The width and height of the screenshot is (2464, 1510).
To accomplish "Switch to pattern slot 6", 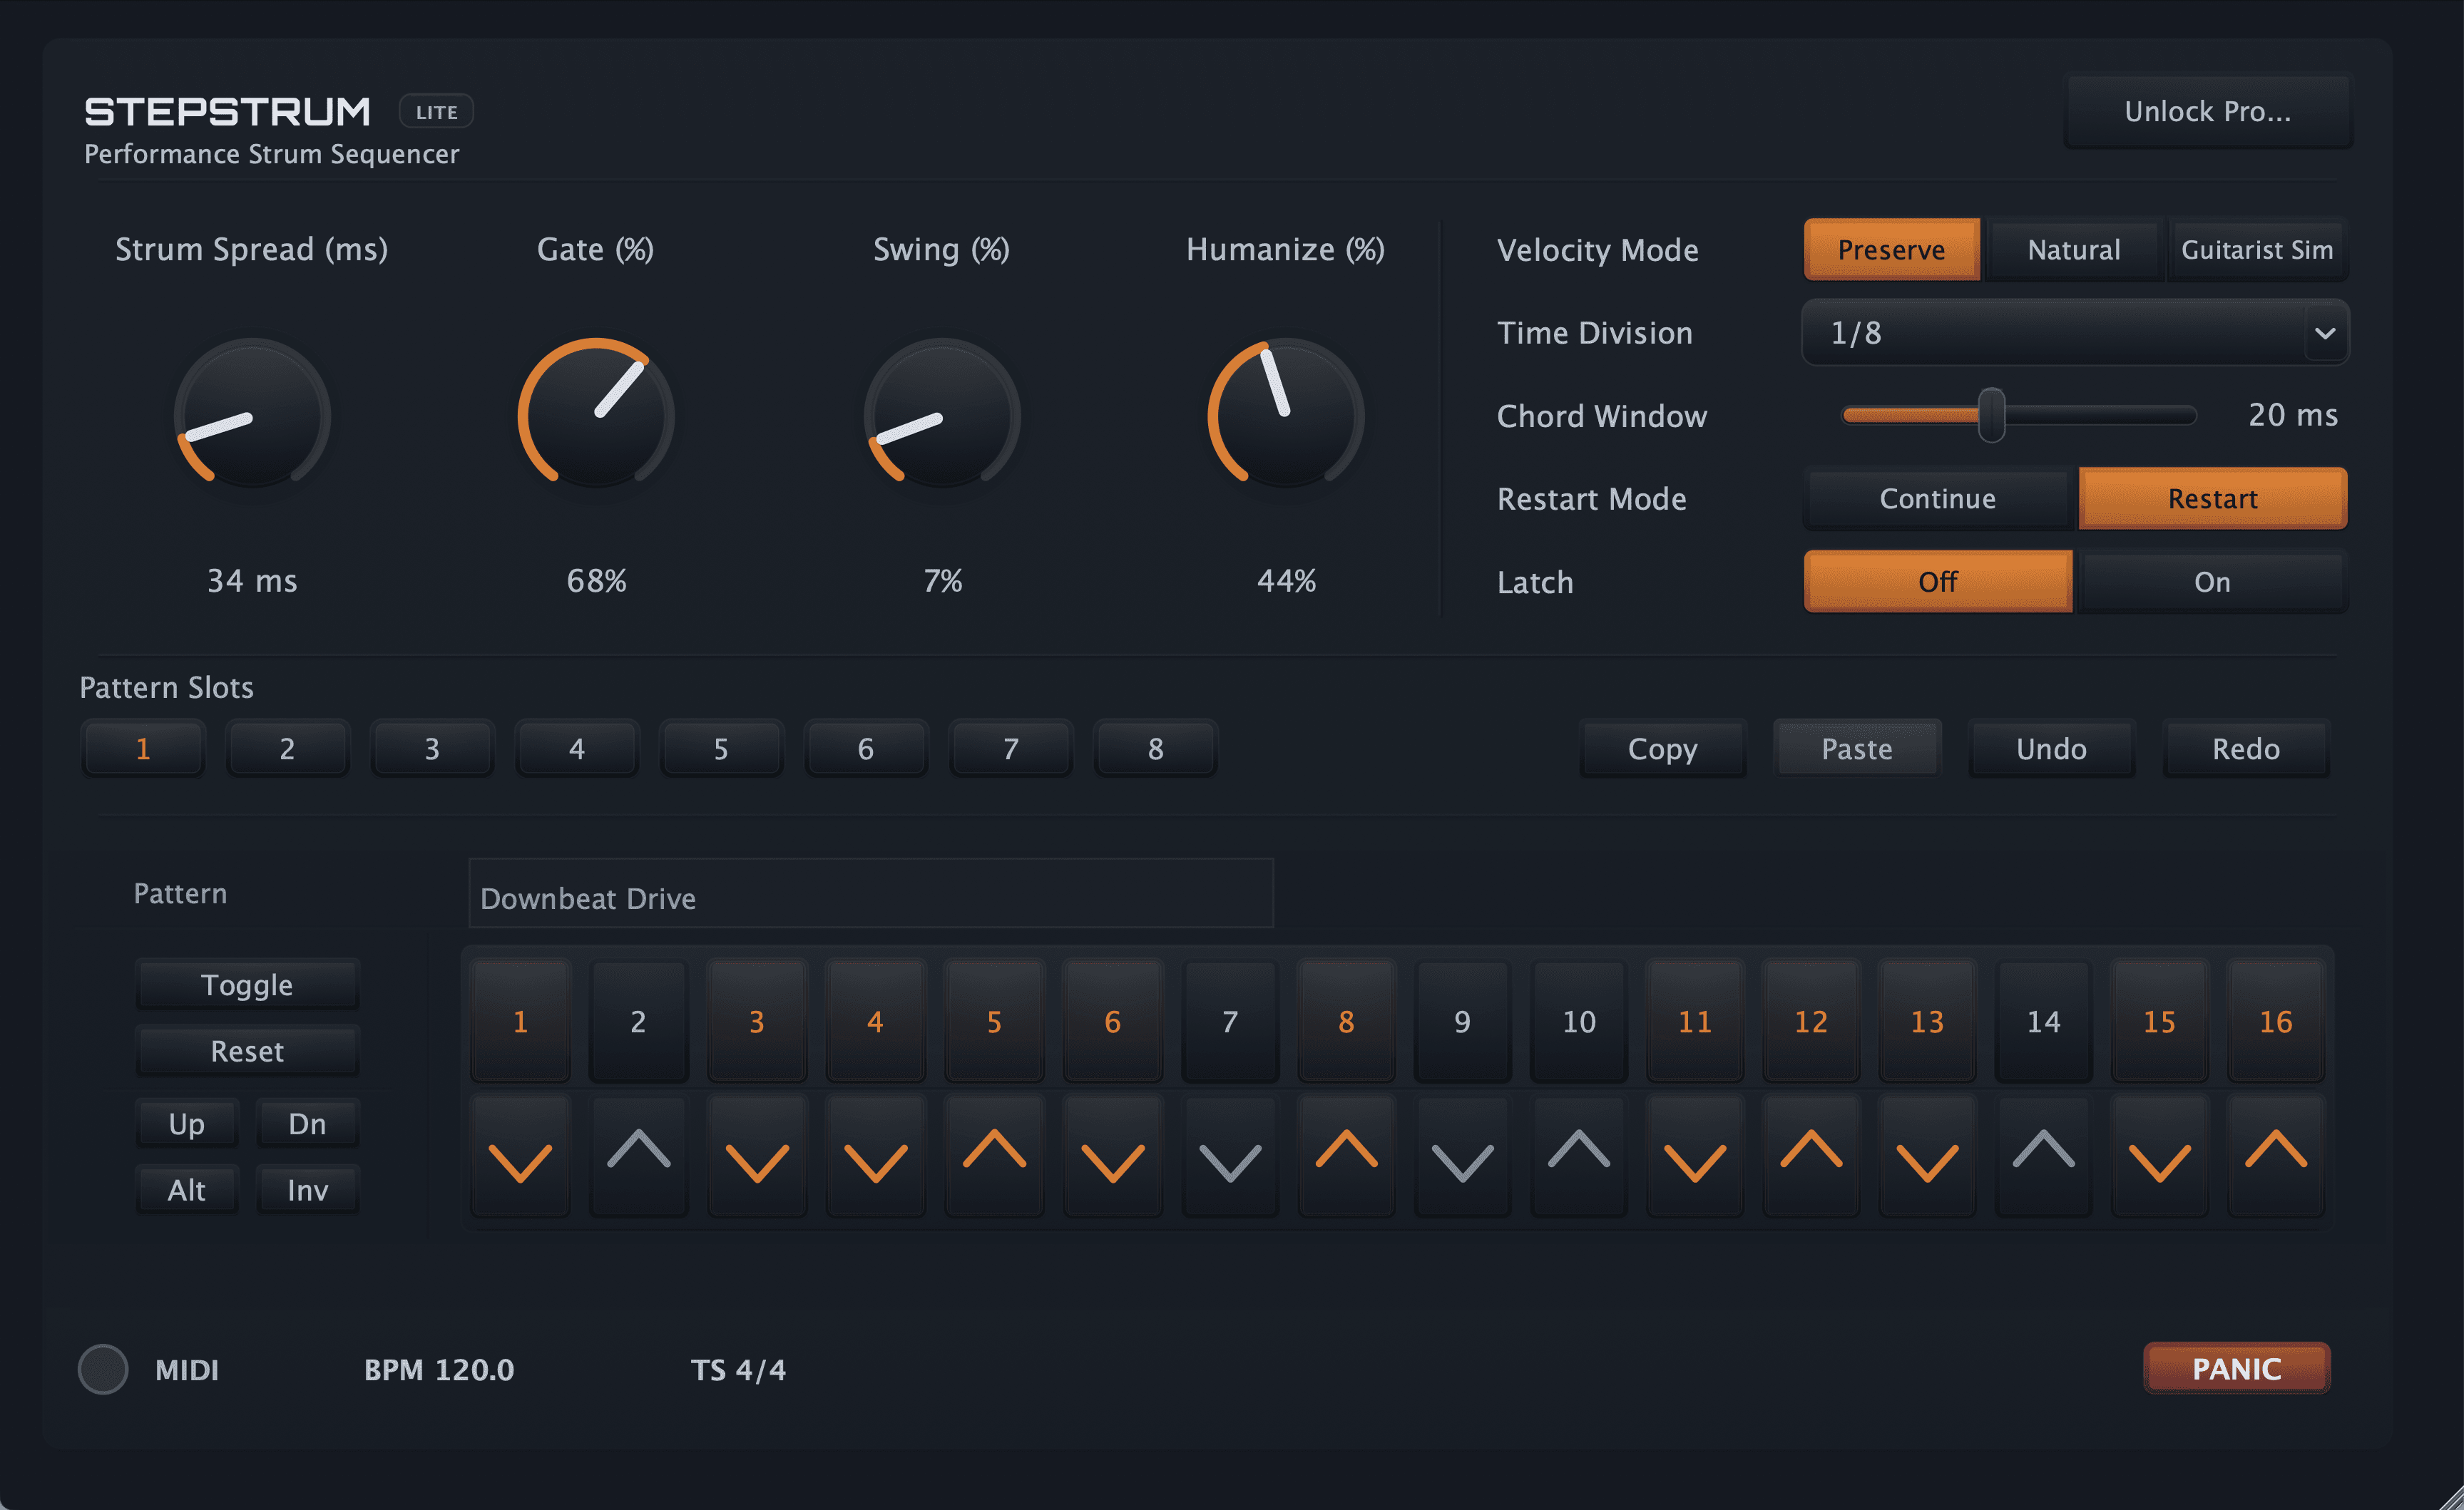I will pyautogui.click(x=866, y=748).
